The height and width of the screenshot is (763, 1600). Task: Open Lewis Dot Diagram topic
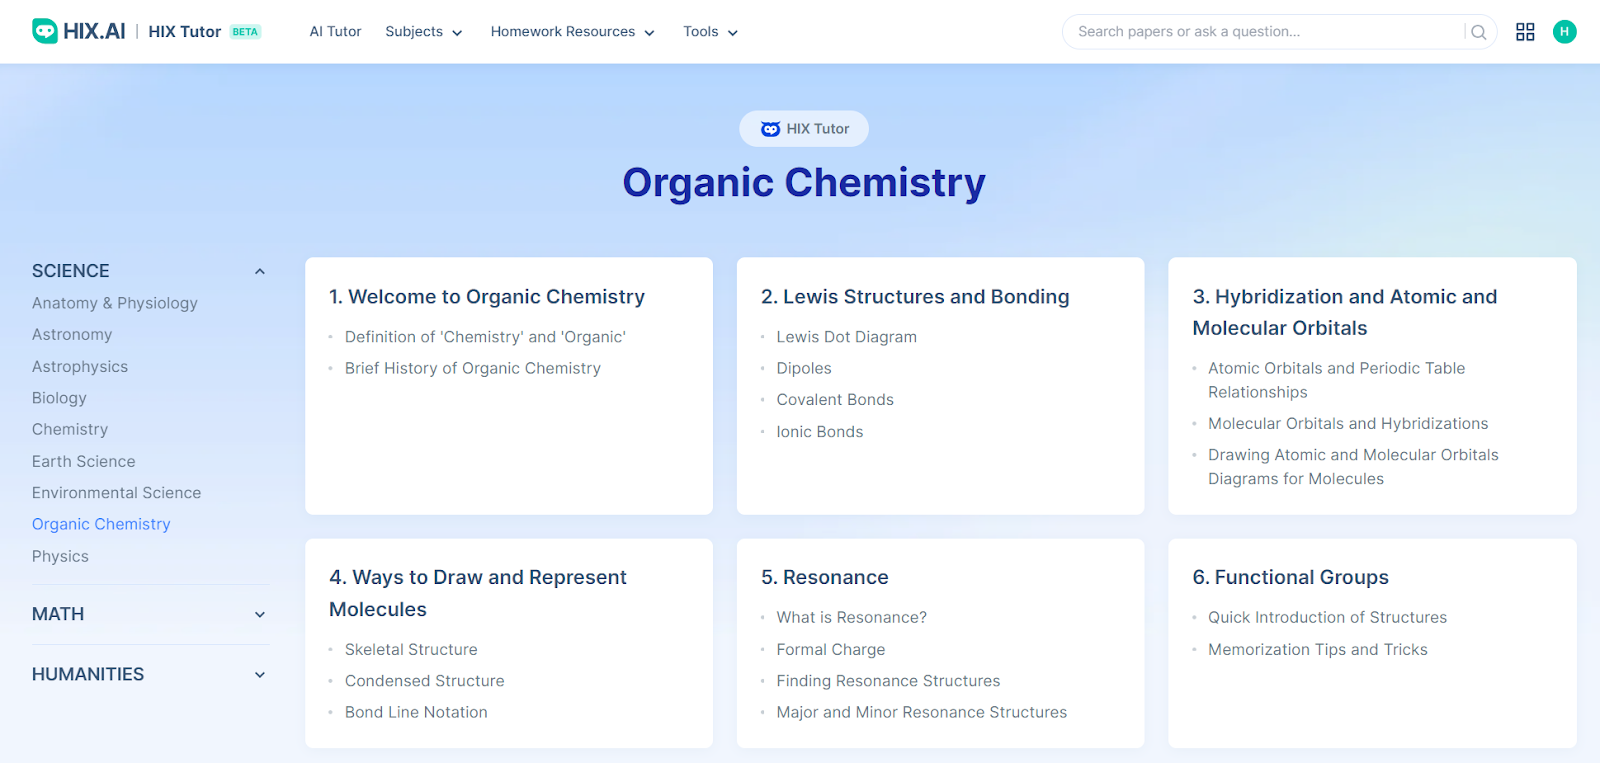tap(846, 337)
